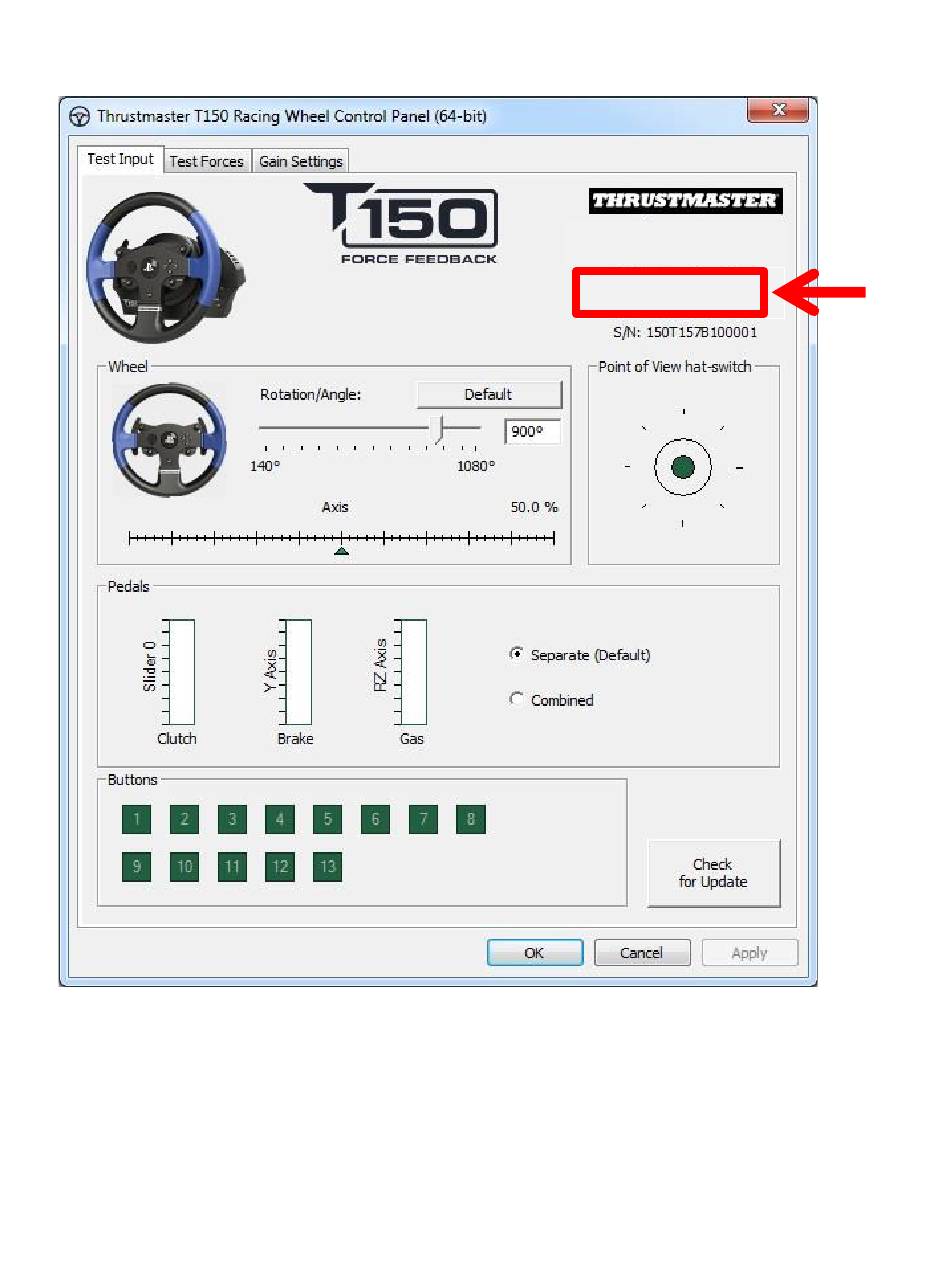Click button indicator 7
The width and height of the screenshot is (950, 1288).
coord(424,820)
